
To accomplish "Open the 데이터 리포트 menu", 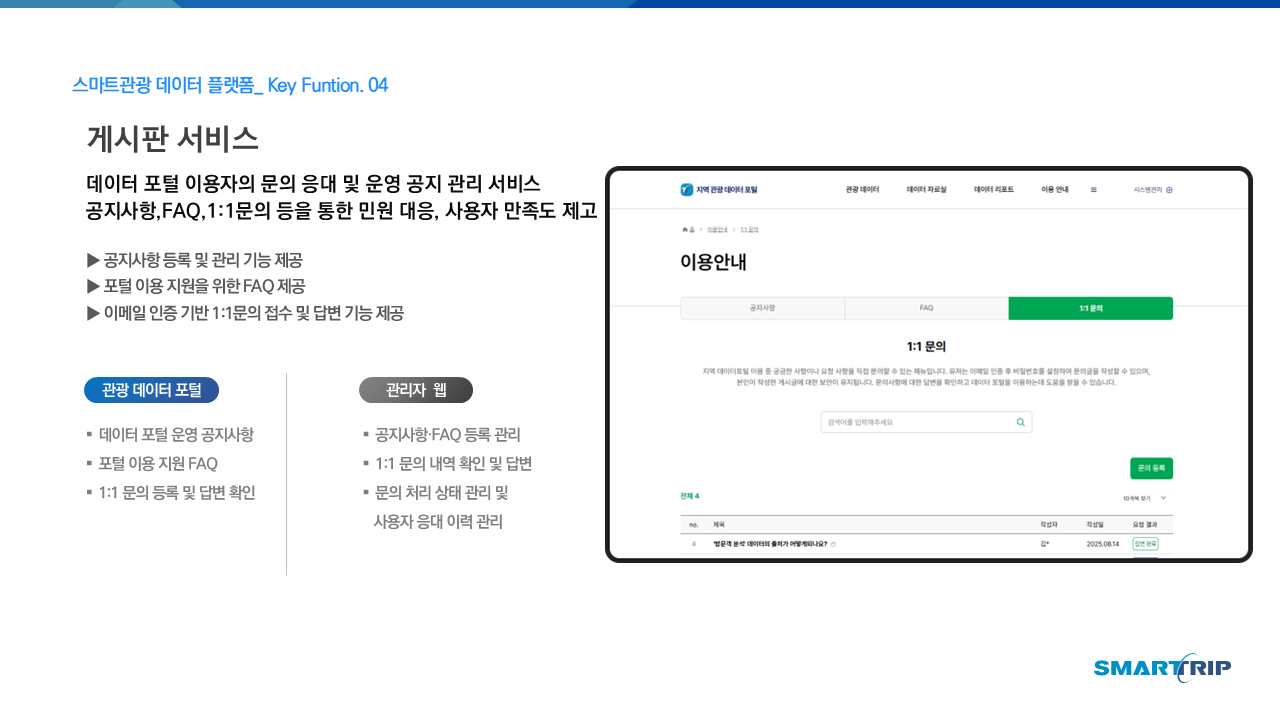I will click(993, 189).
